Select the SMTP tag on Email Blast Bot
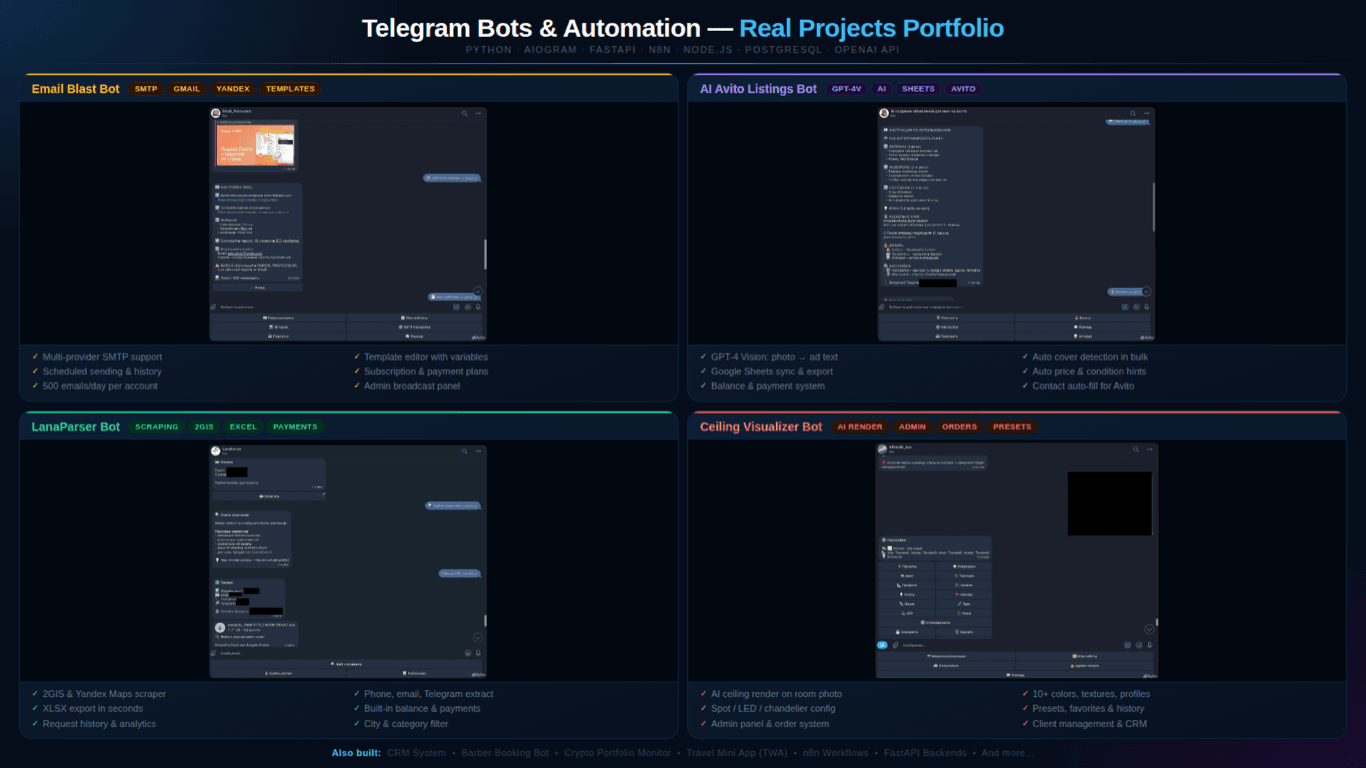 (x=147, y=89)
